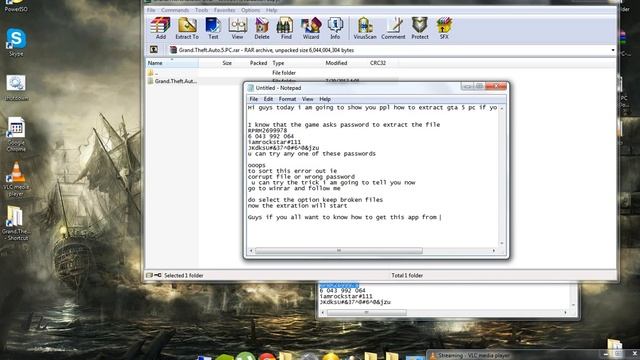Open the Find tool in WinRAR
The width and height of the screenshot is (640, 360).
click(286, 28)
